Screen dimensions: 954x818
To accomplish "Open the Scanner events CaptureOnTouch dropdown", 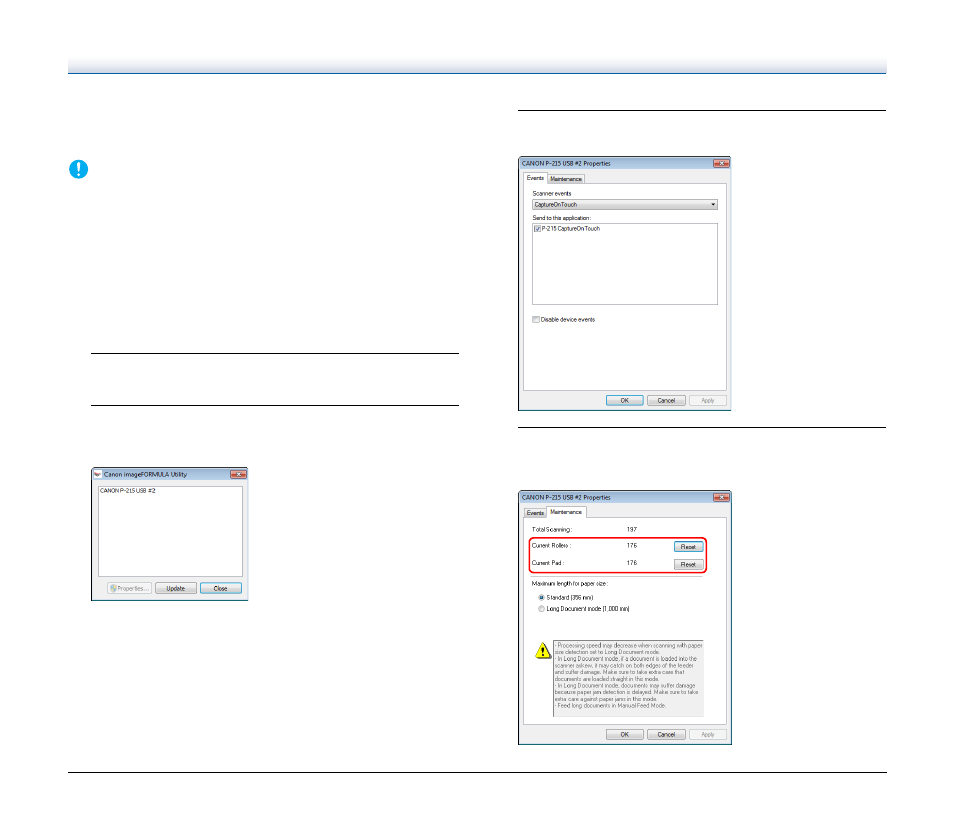I will [625, 204].
